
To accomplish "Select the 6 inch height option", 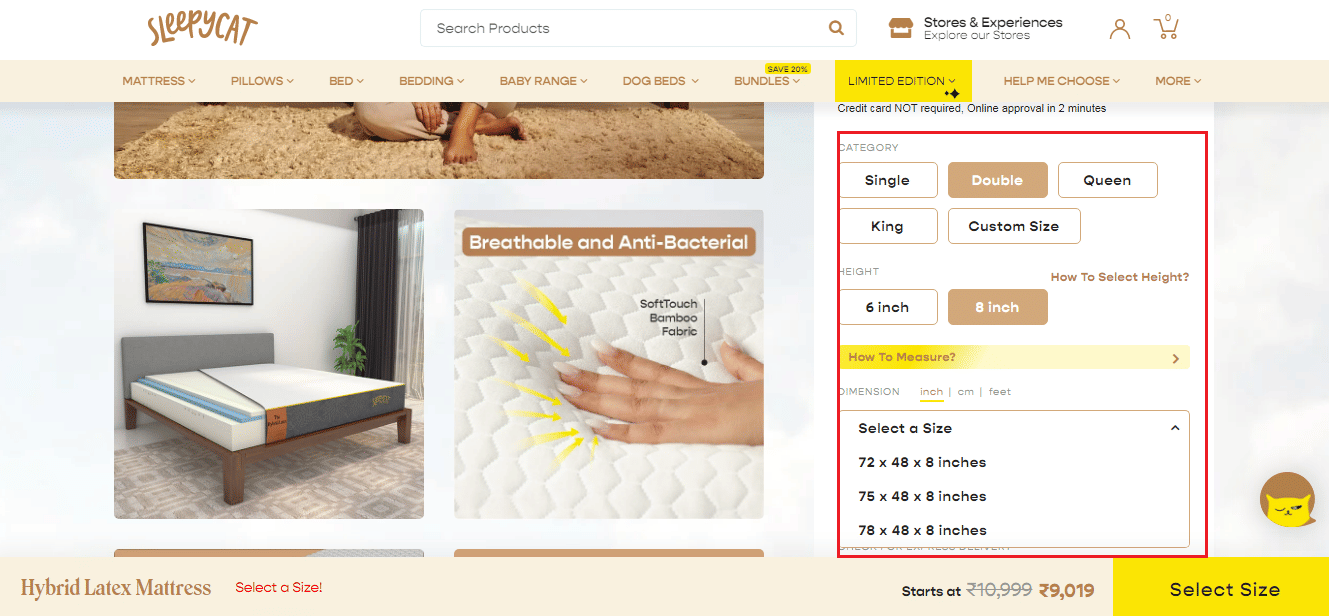I will coord(887,307).
